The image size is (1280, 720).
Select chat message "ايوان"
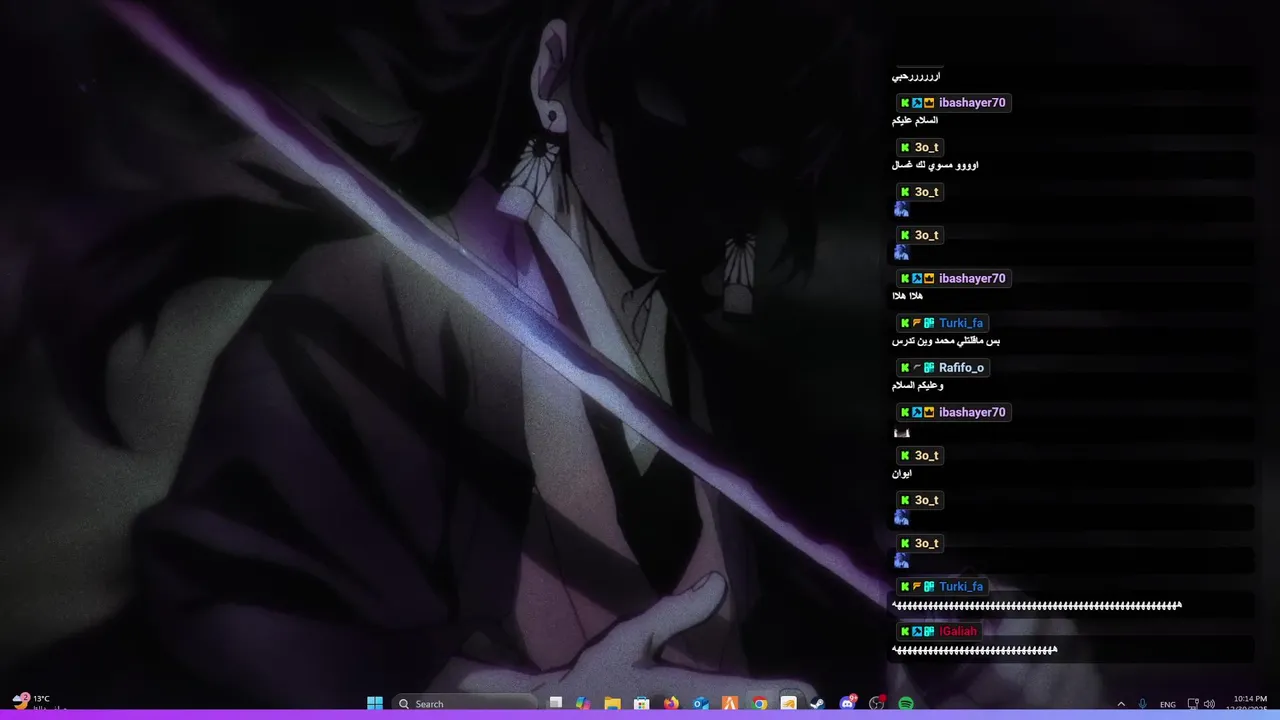point(901,473)
